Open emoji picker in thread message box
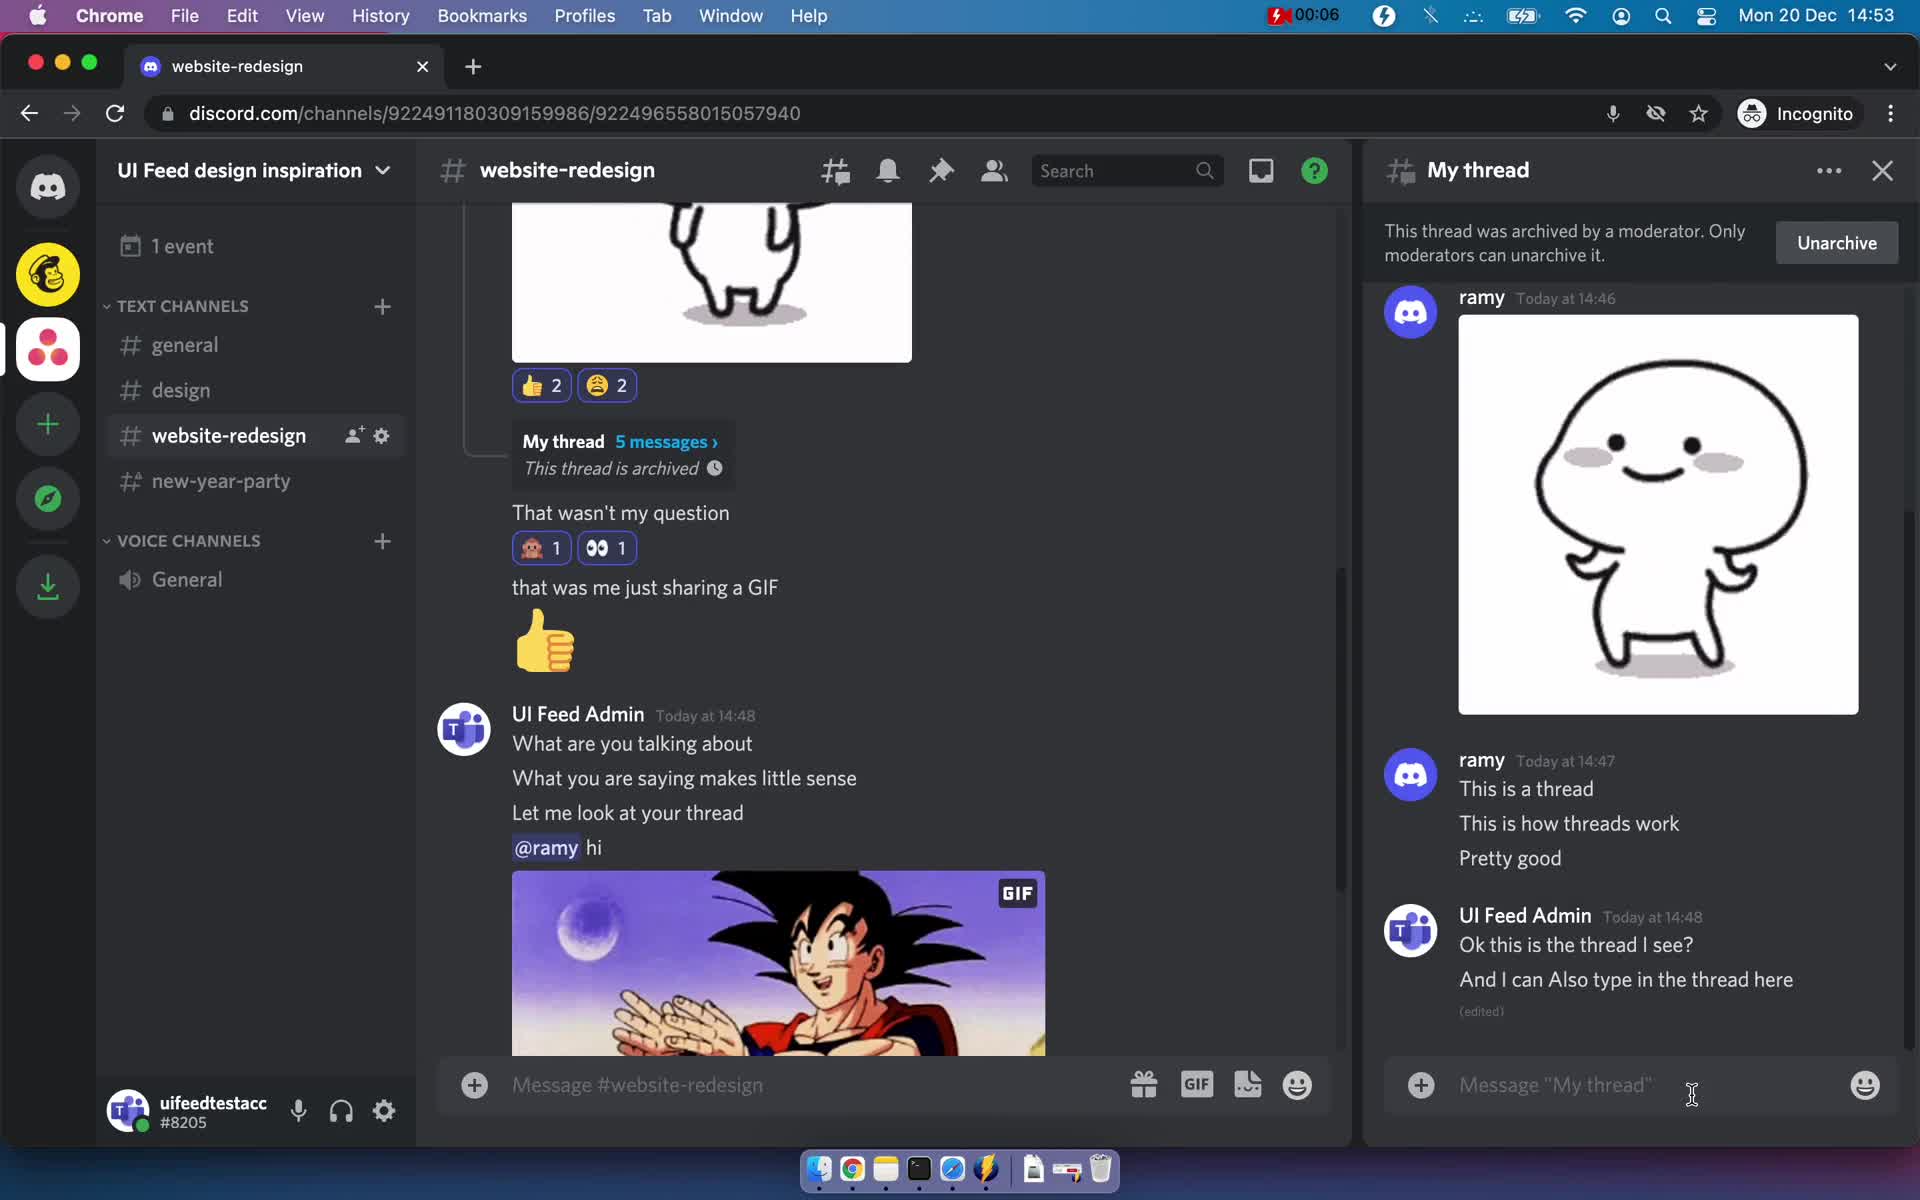1920x1200 pixels. [1865, 1085]
